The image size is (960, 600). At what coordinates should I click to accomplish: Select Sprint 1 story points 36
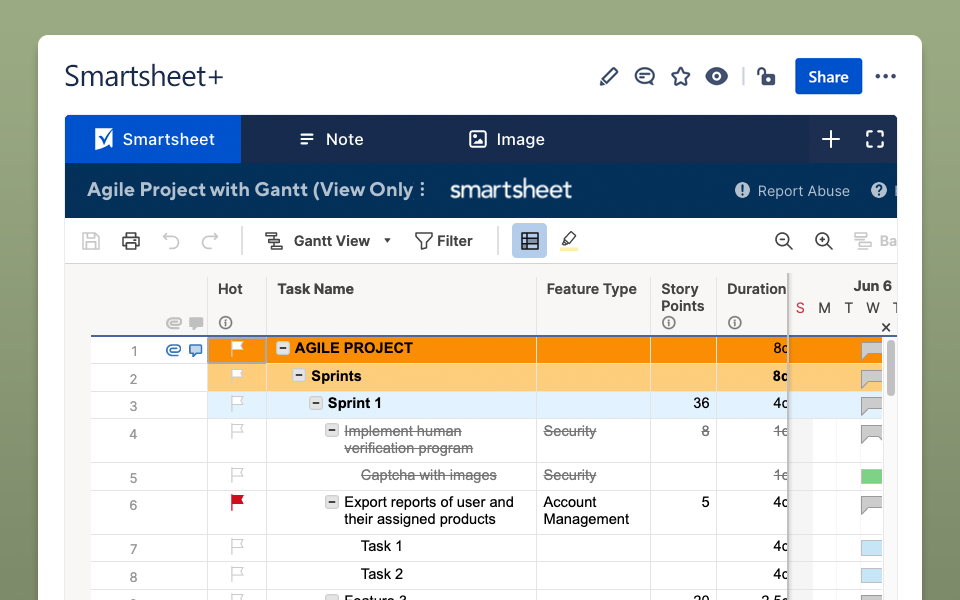tap(683, 405)
